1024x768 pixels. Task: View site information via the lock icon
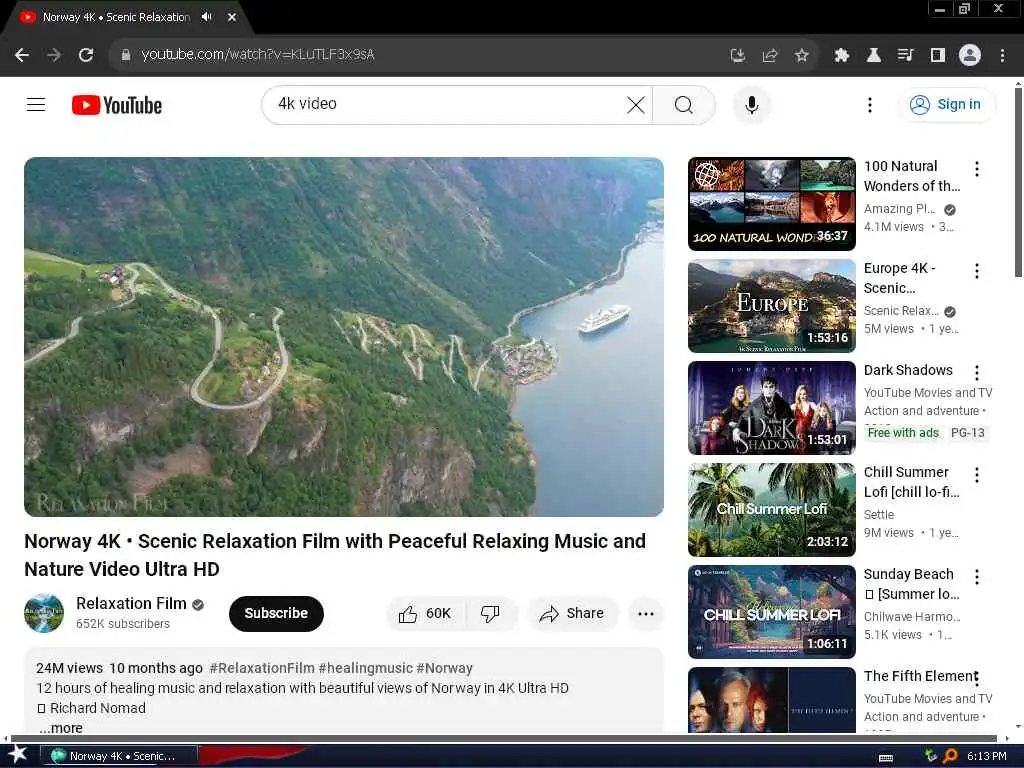click(x=126, y=55)
